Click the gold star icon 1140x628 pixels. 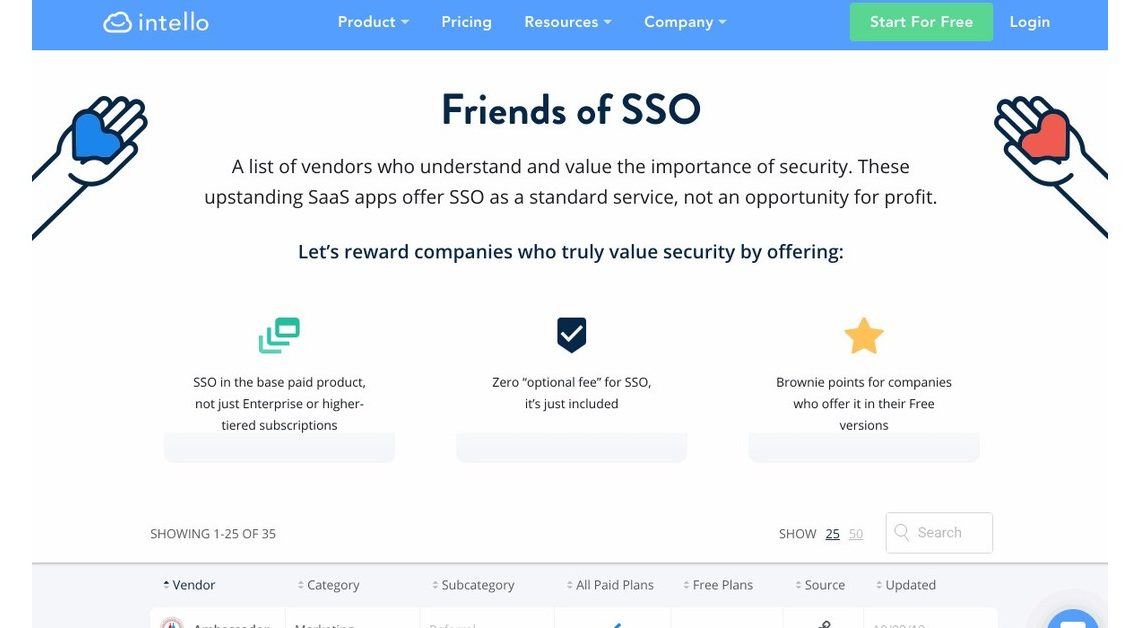coord(863,336)
